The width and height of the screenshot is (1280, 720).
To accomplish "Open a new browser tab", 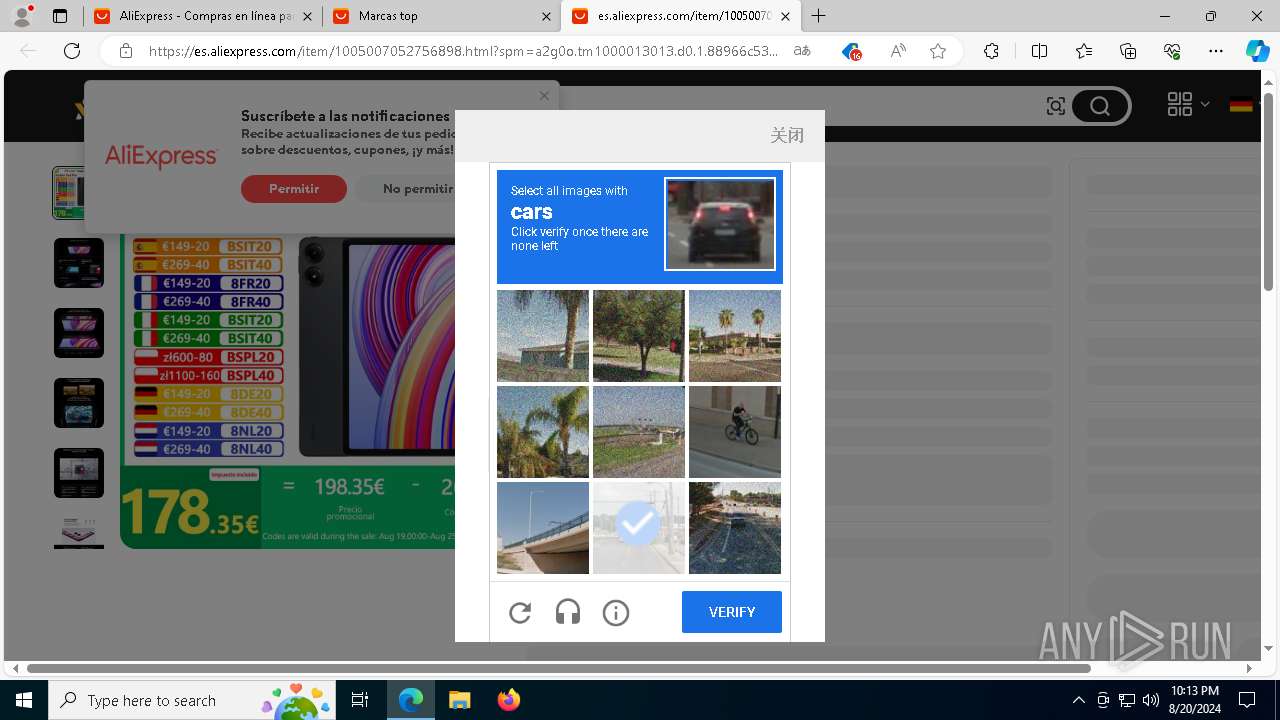I will click(x=819, y=16).
